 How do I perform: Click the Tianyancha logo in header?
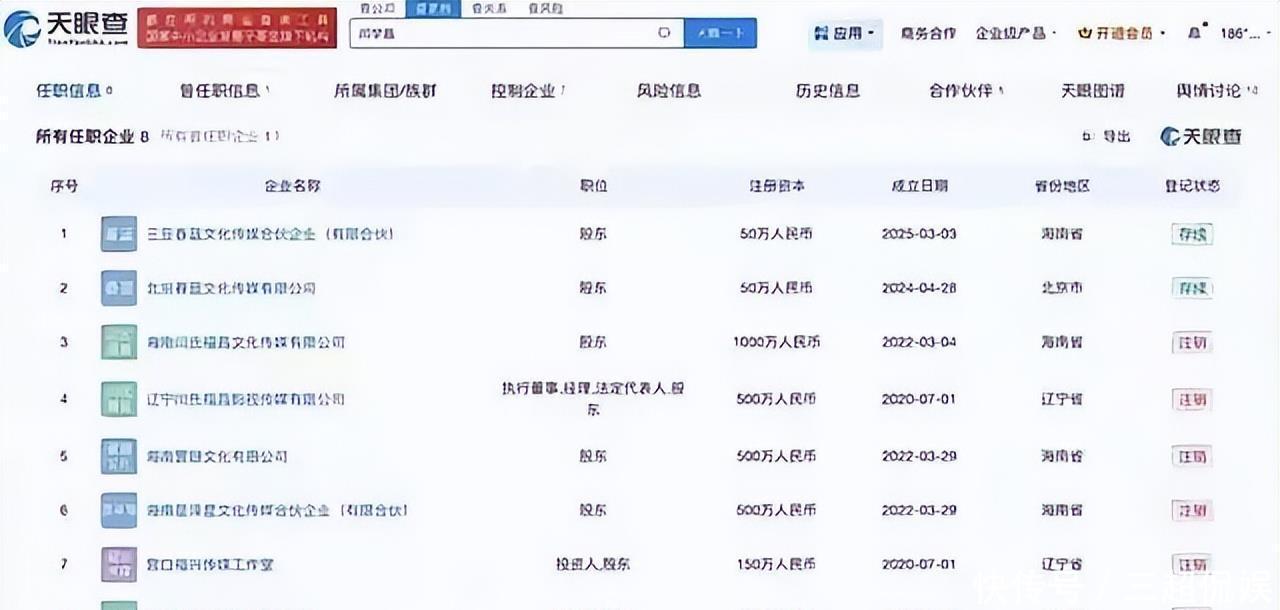[66, 28]
